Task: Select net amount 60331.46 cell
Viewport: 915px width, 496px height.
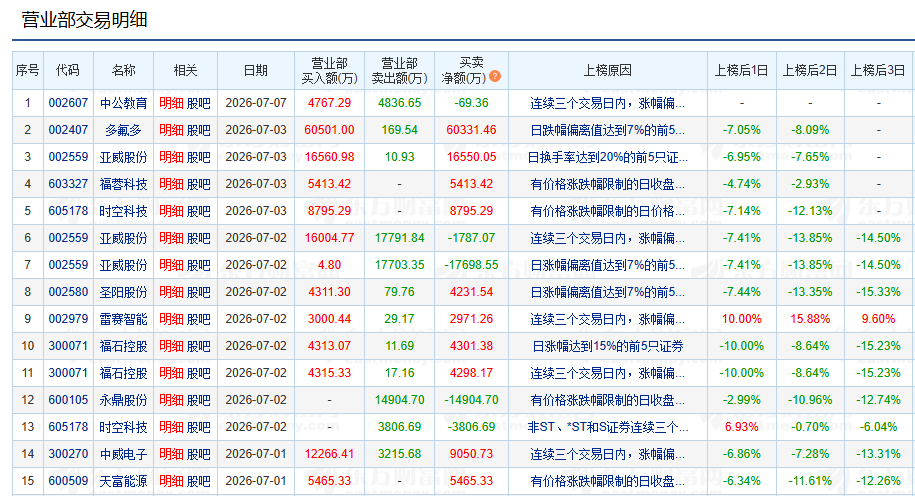Action: point(472,130)
